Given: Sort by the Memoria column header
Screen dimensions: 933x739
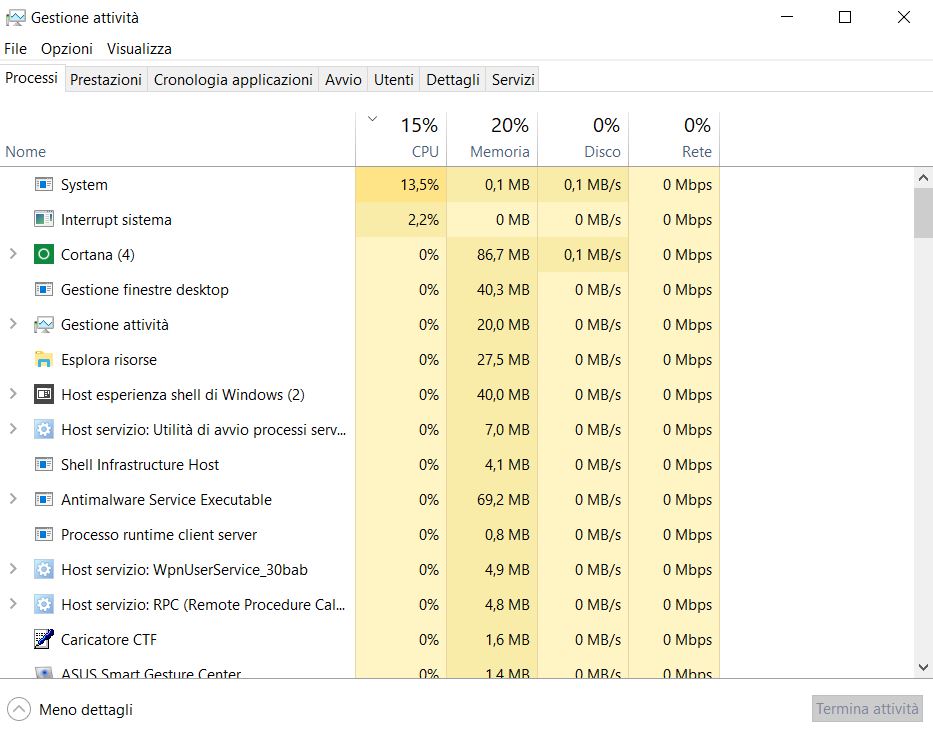Looking at the screenshot, I should pyautogui.click(x=492, y=139).
